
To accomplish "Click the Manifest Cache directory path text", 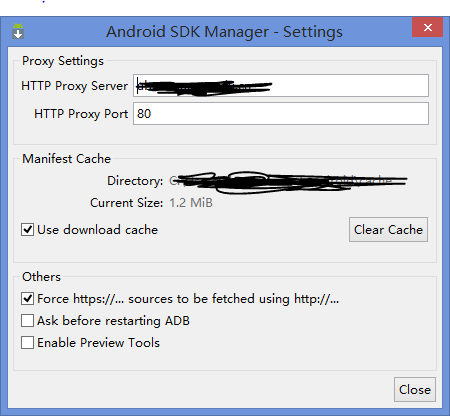I will (x=288, y=181).
